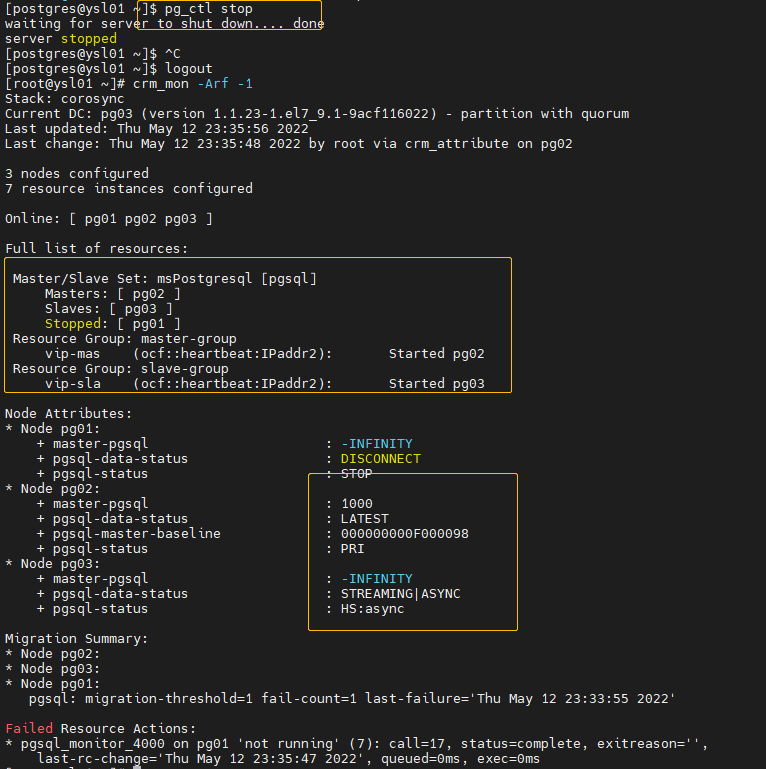Click pg01's '-INFINITY' master-pgsql value

coord(377,444)
